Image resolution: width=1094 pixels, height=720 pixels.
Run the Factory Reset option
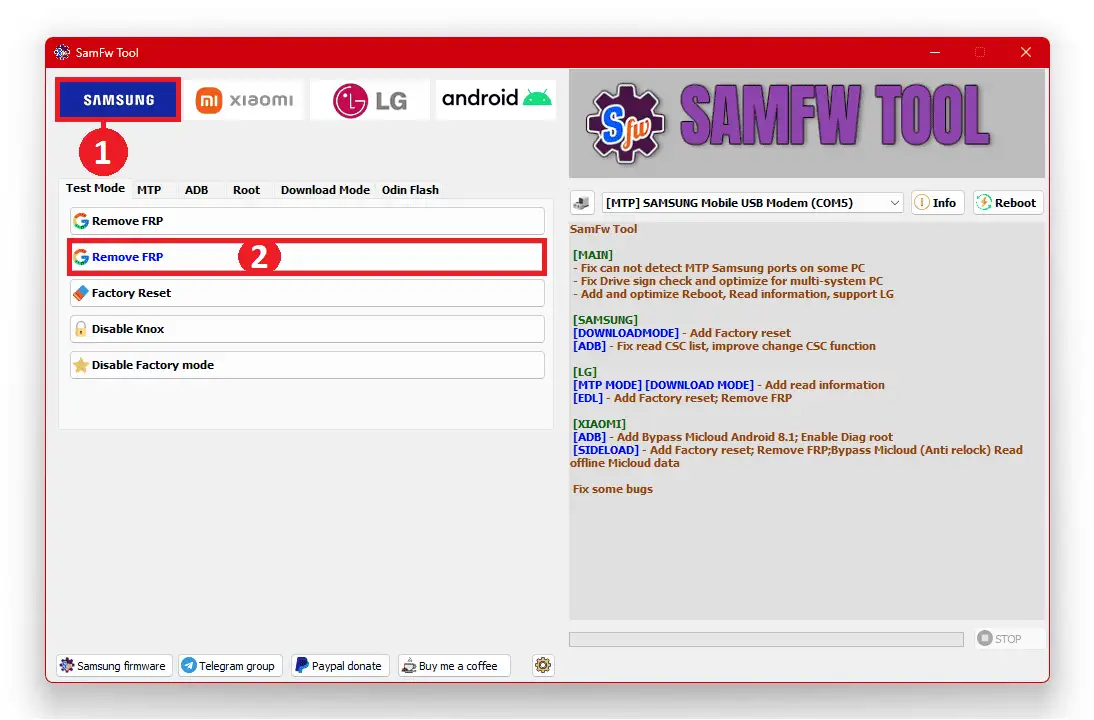tap(306, 293)
